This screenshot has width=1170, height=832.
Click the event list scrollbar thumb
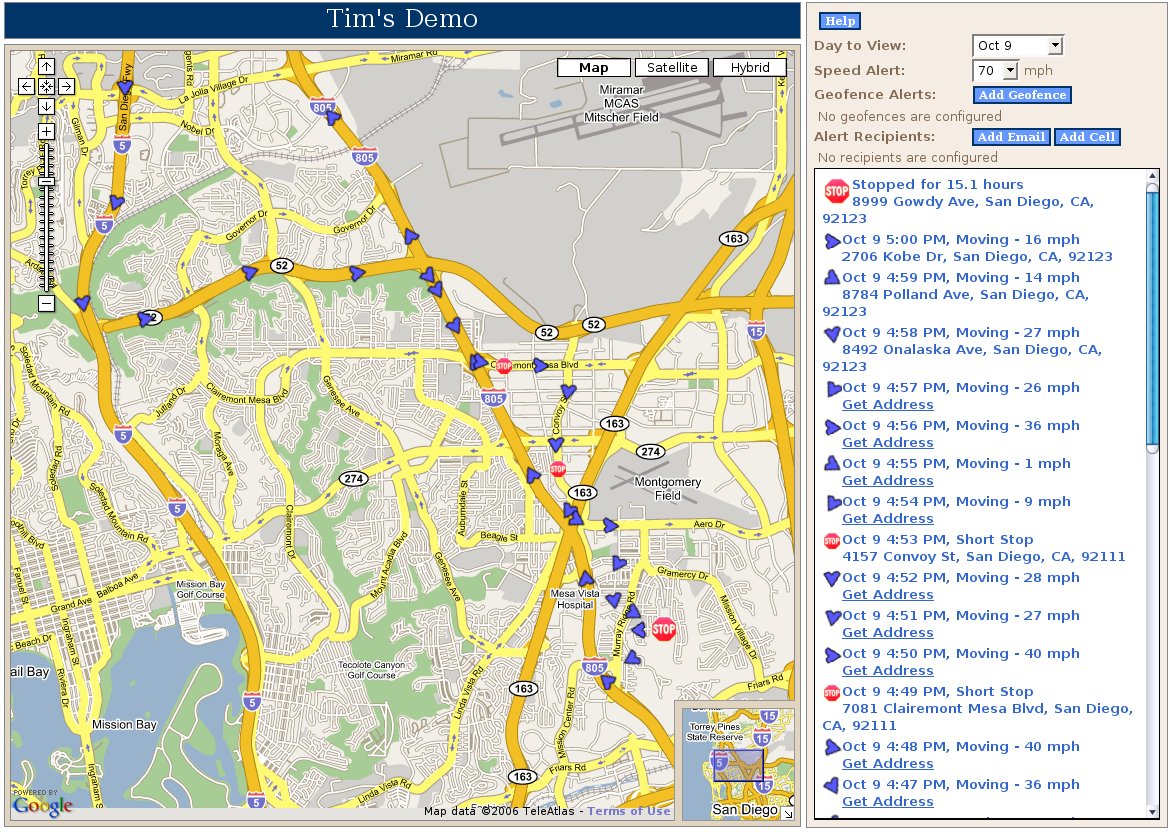[x=1153, y=319]
